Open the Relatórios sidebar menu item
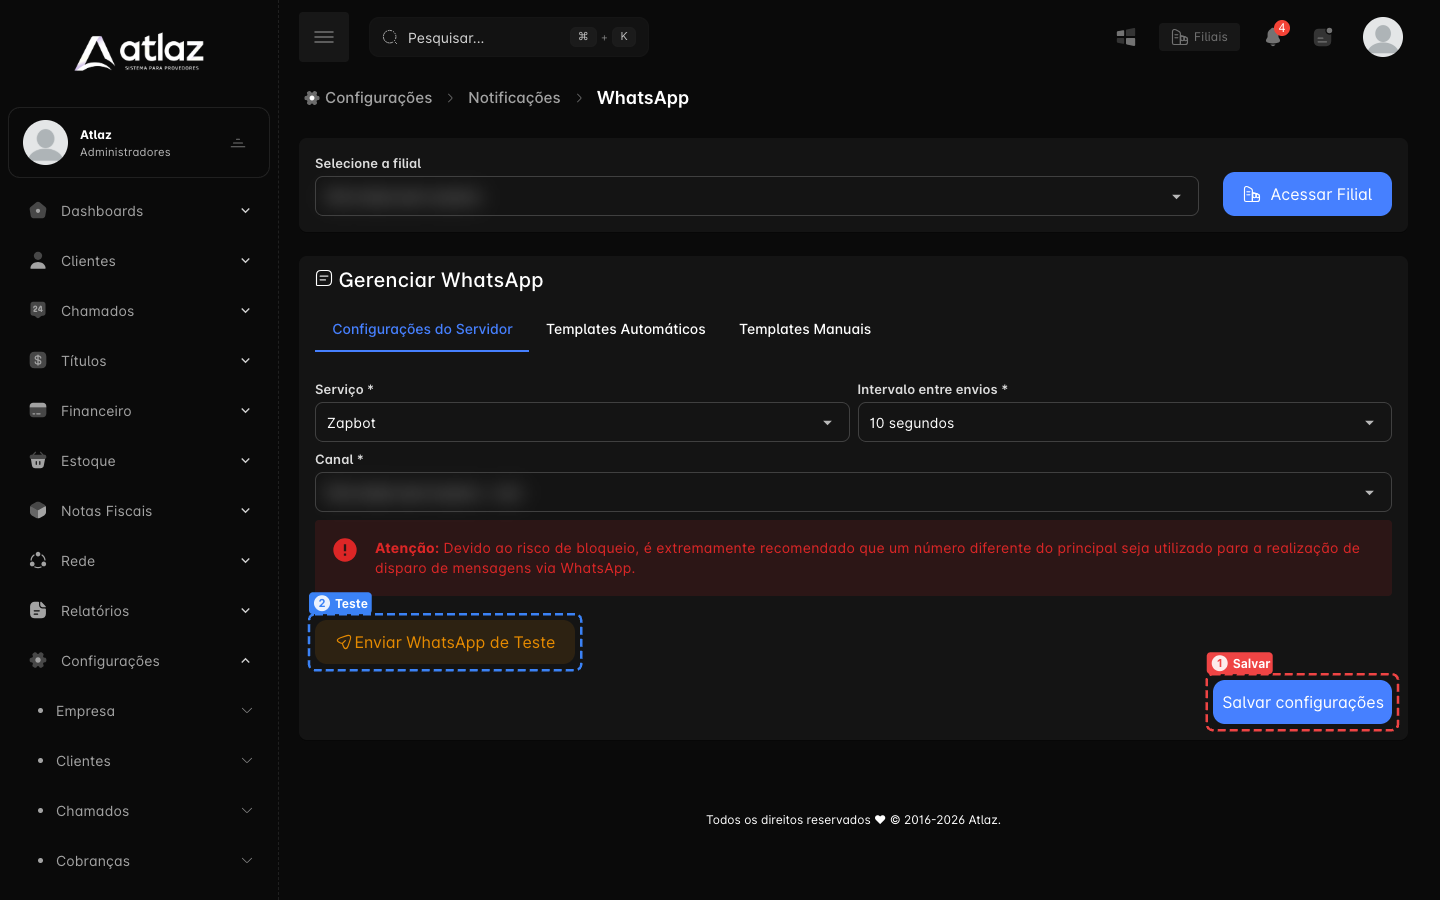The width and height of the screenshot is (1440, 900). [139, 611]
